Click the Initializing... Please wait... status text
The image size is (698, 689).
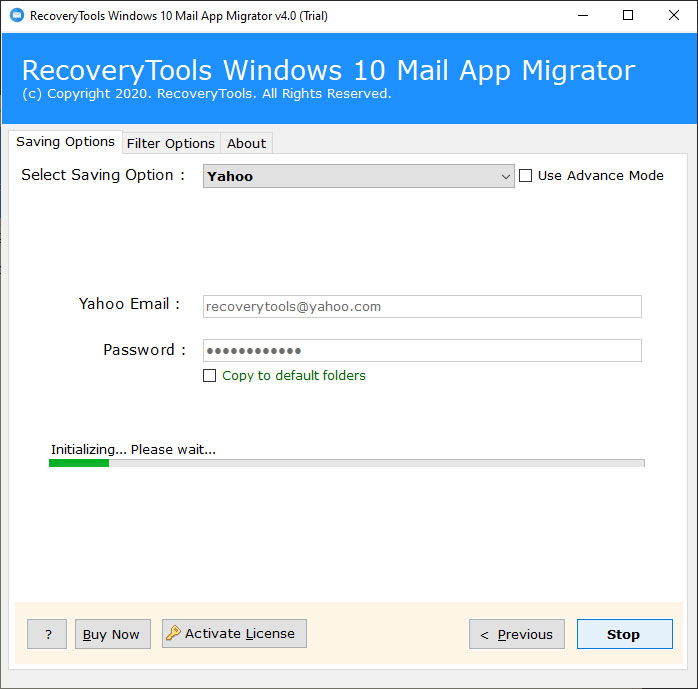pyautogui.click(x=133, y=449)
